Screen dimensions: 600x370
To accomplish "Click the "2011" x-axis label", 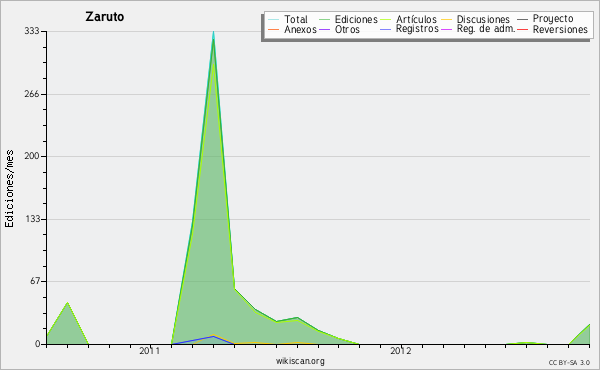I will pos(150,350).
